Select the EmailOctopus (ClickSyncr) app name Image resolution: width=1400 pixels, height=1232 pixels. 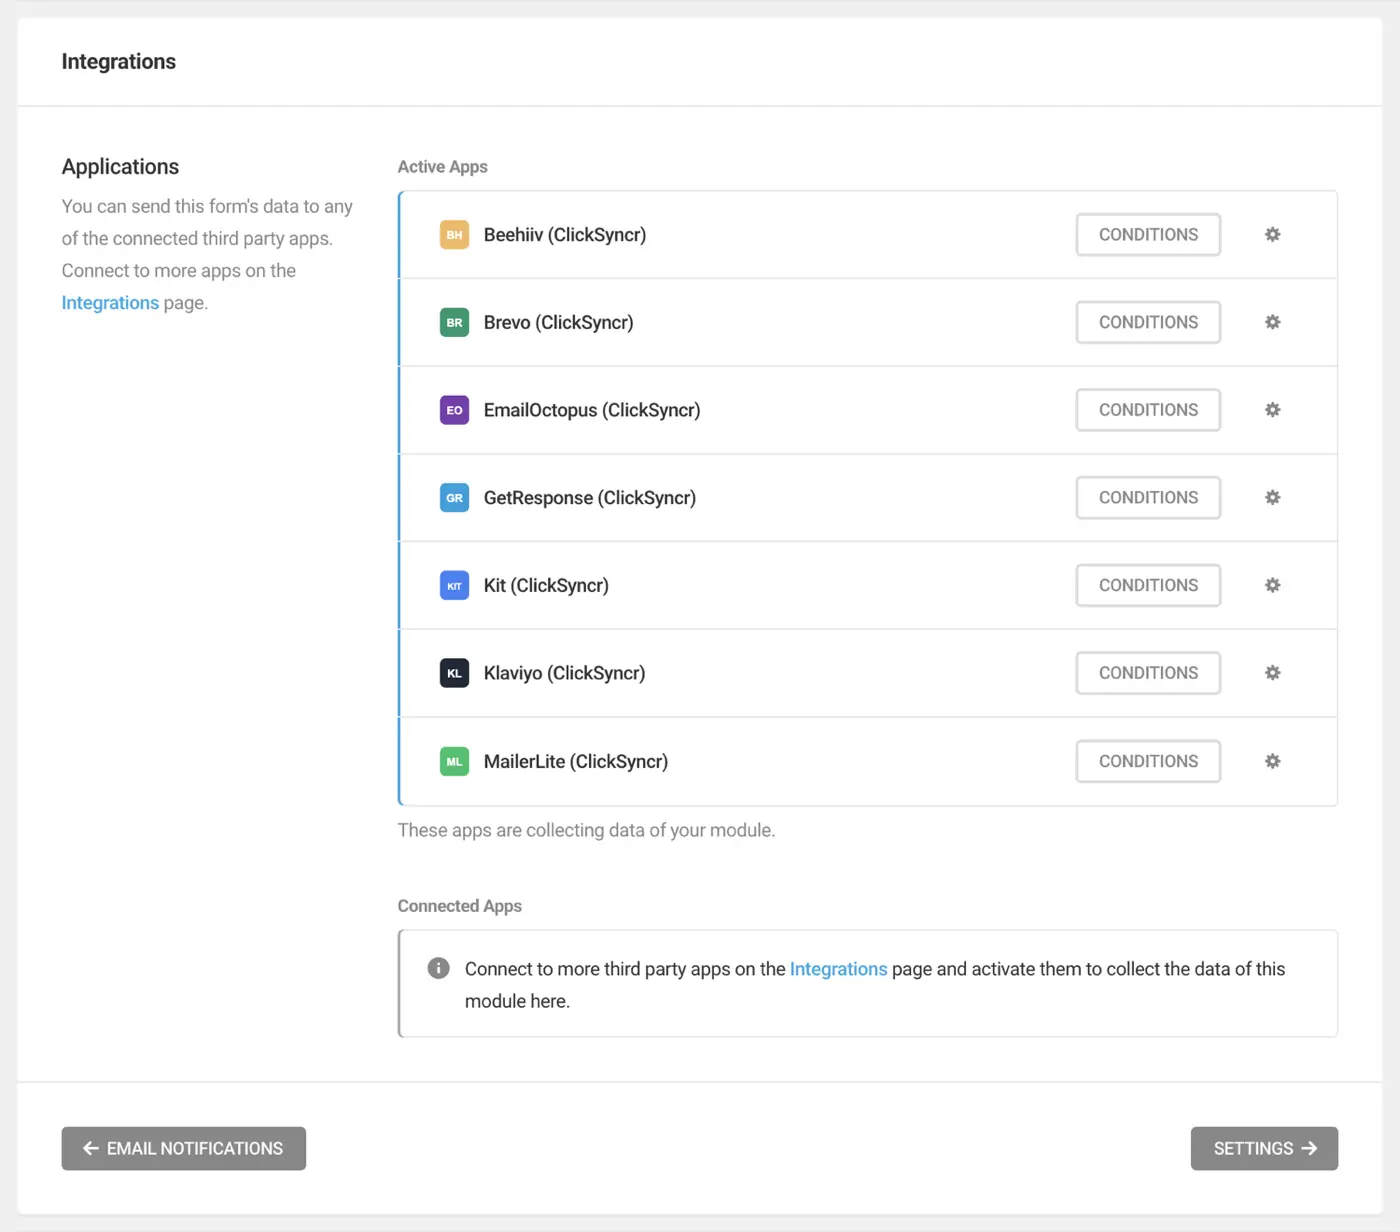click(592, 410)
